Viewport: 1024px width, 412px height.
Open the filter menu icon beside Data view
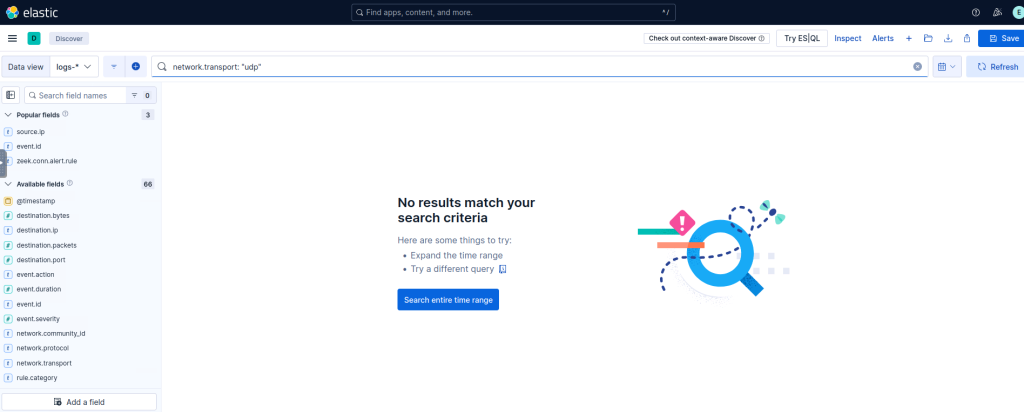click(113, 66)
